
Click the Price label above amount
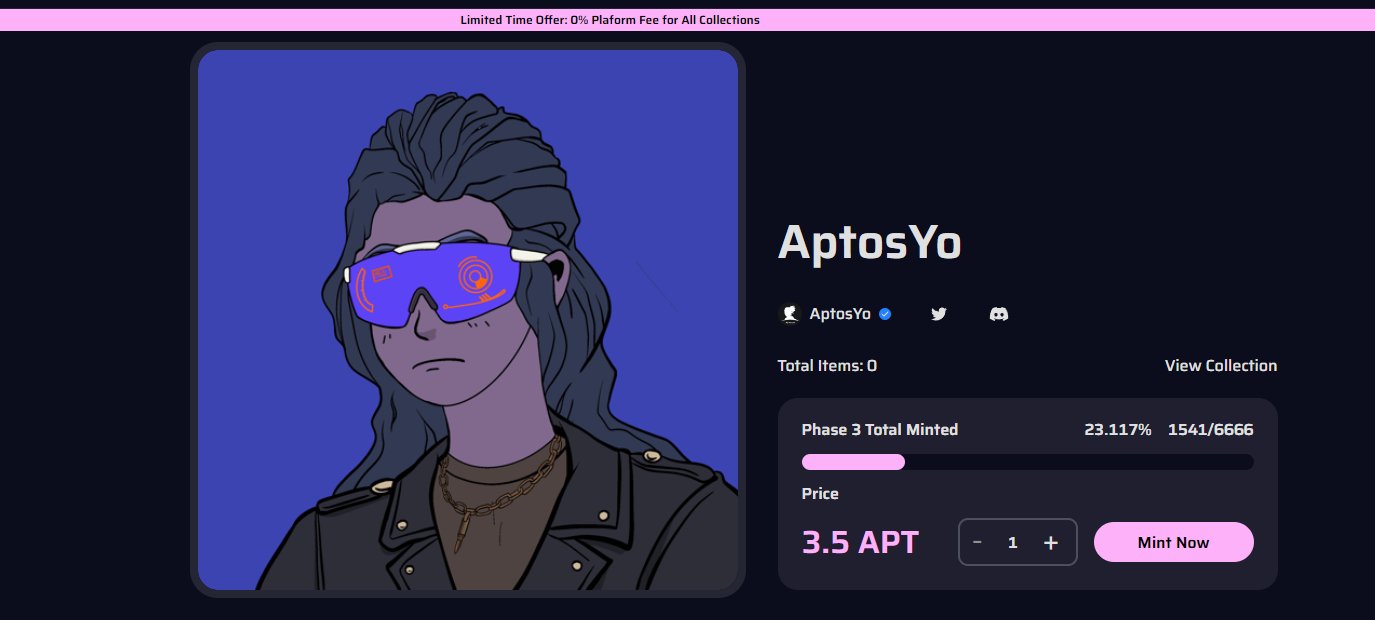click(820, 494)
